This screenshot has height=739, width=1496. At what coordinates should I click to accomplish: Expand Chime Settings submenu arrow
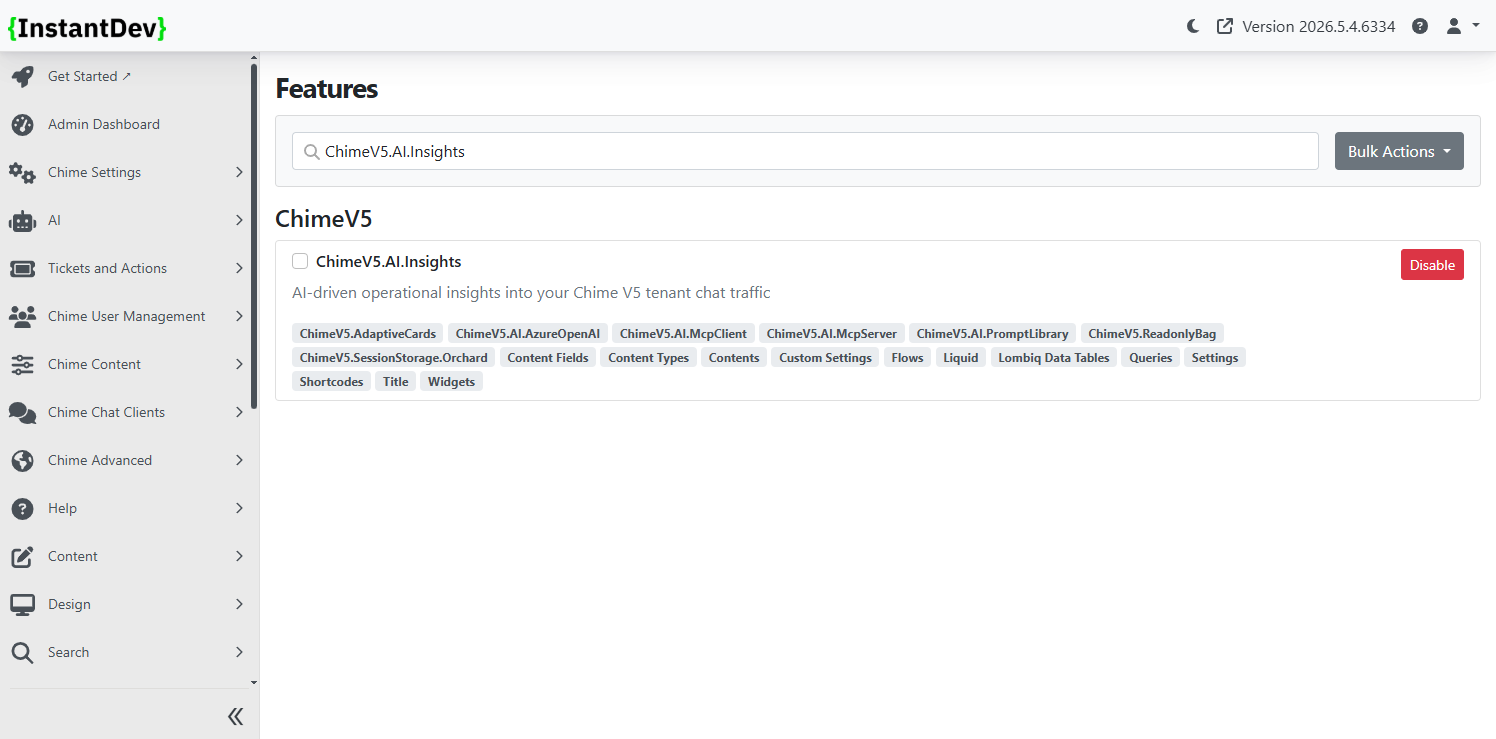click(239, 172)
